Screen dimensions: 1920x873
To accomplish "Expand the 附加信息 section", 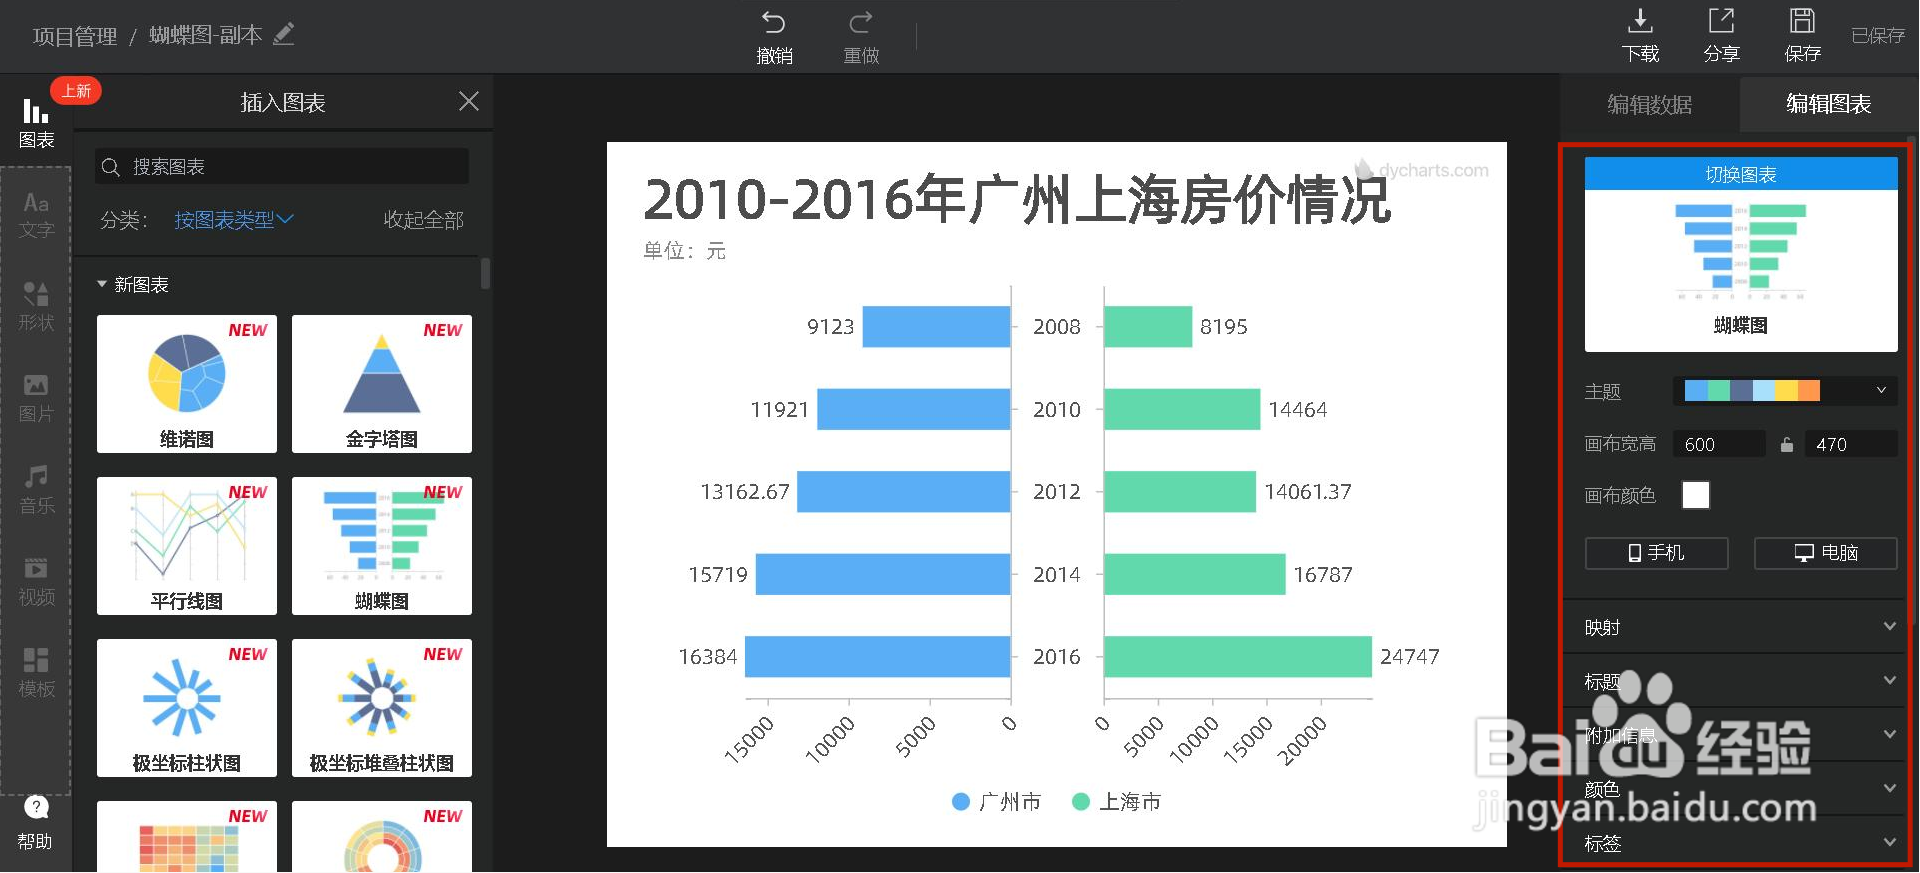I will pos(1740,735).
